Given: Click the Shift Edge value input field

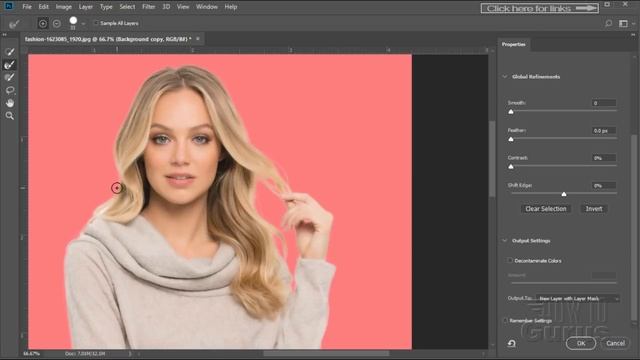Looking at the screenshot, I should click(x=604, y=186).
